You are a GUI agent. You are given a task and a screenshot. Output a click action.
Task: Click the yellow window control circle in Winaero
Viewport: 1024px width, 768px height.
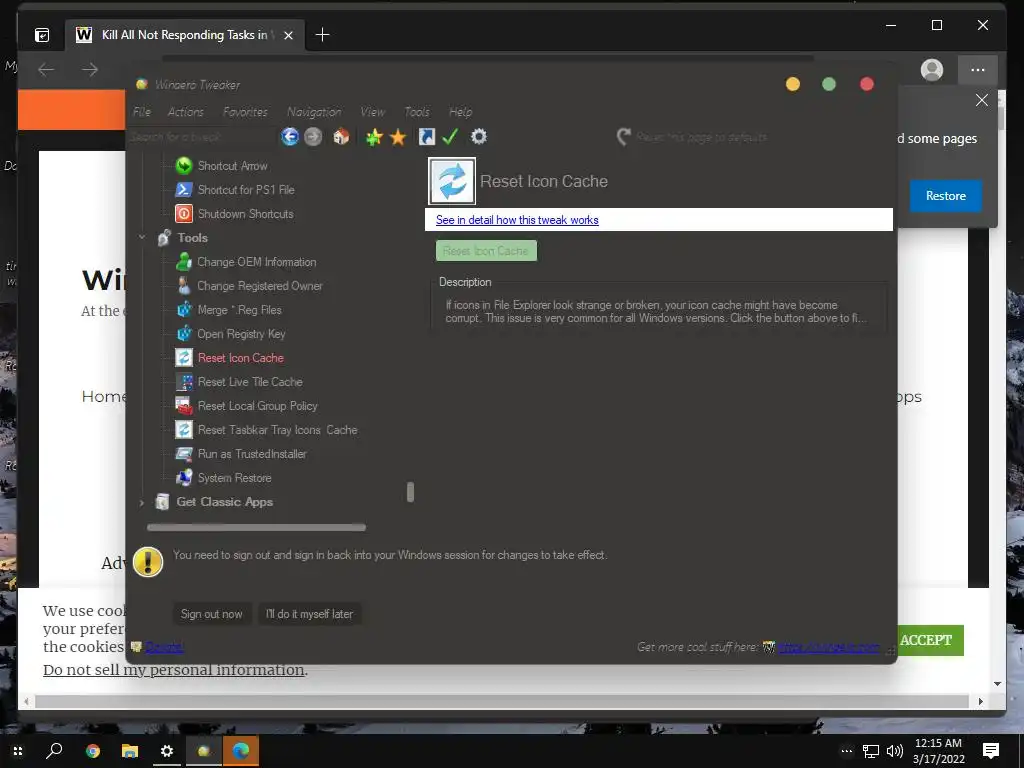[793, 84]
